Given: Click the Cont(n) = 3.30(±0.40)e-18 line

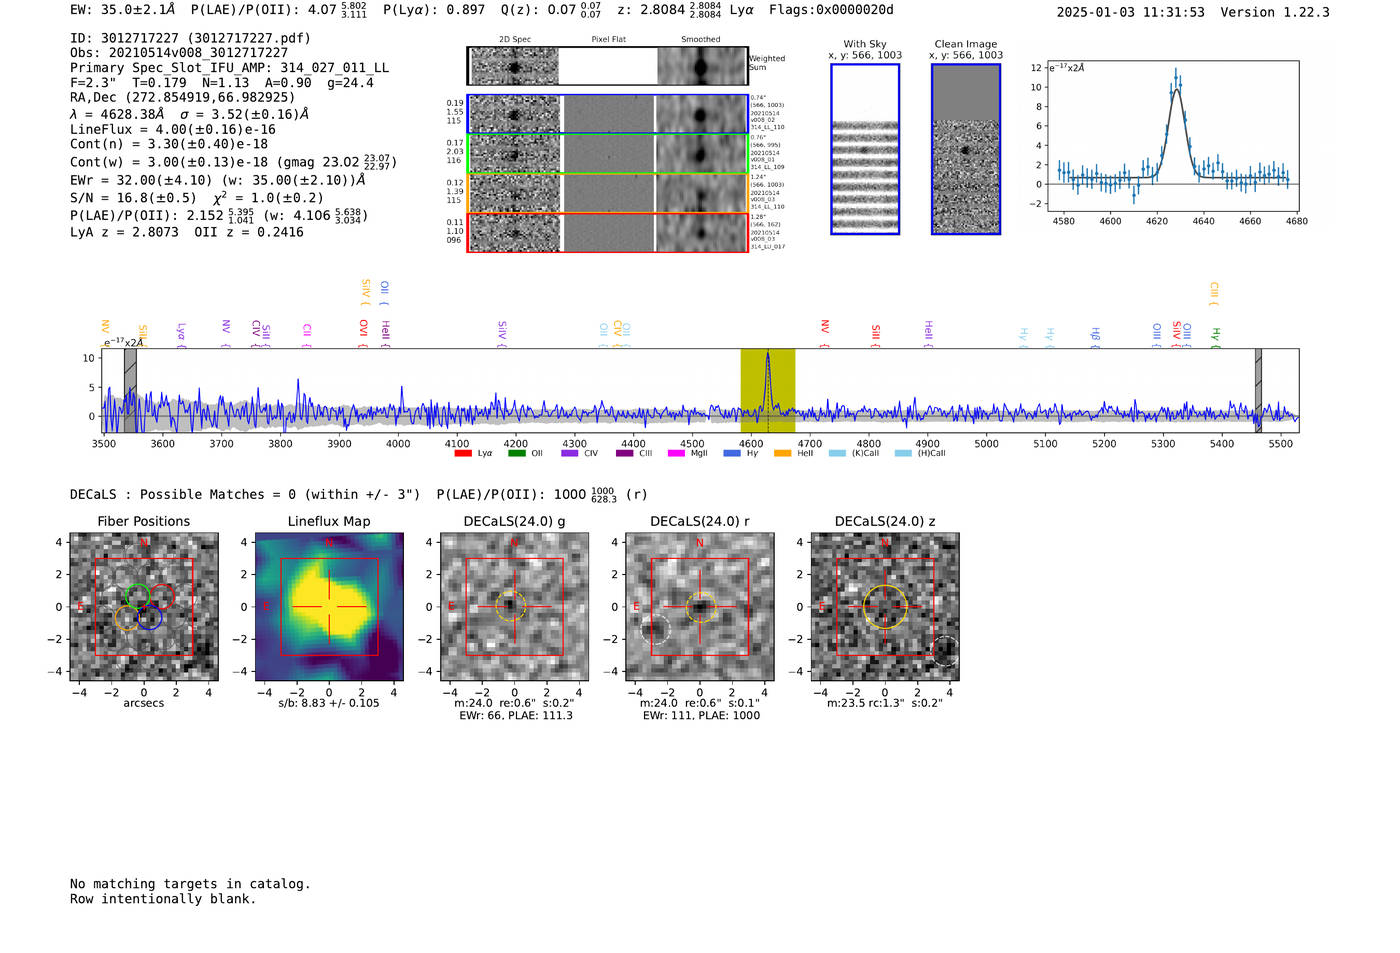Looking at the screenshot, I should click(x=169, y=144).
